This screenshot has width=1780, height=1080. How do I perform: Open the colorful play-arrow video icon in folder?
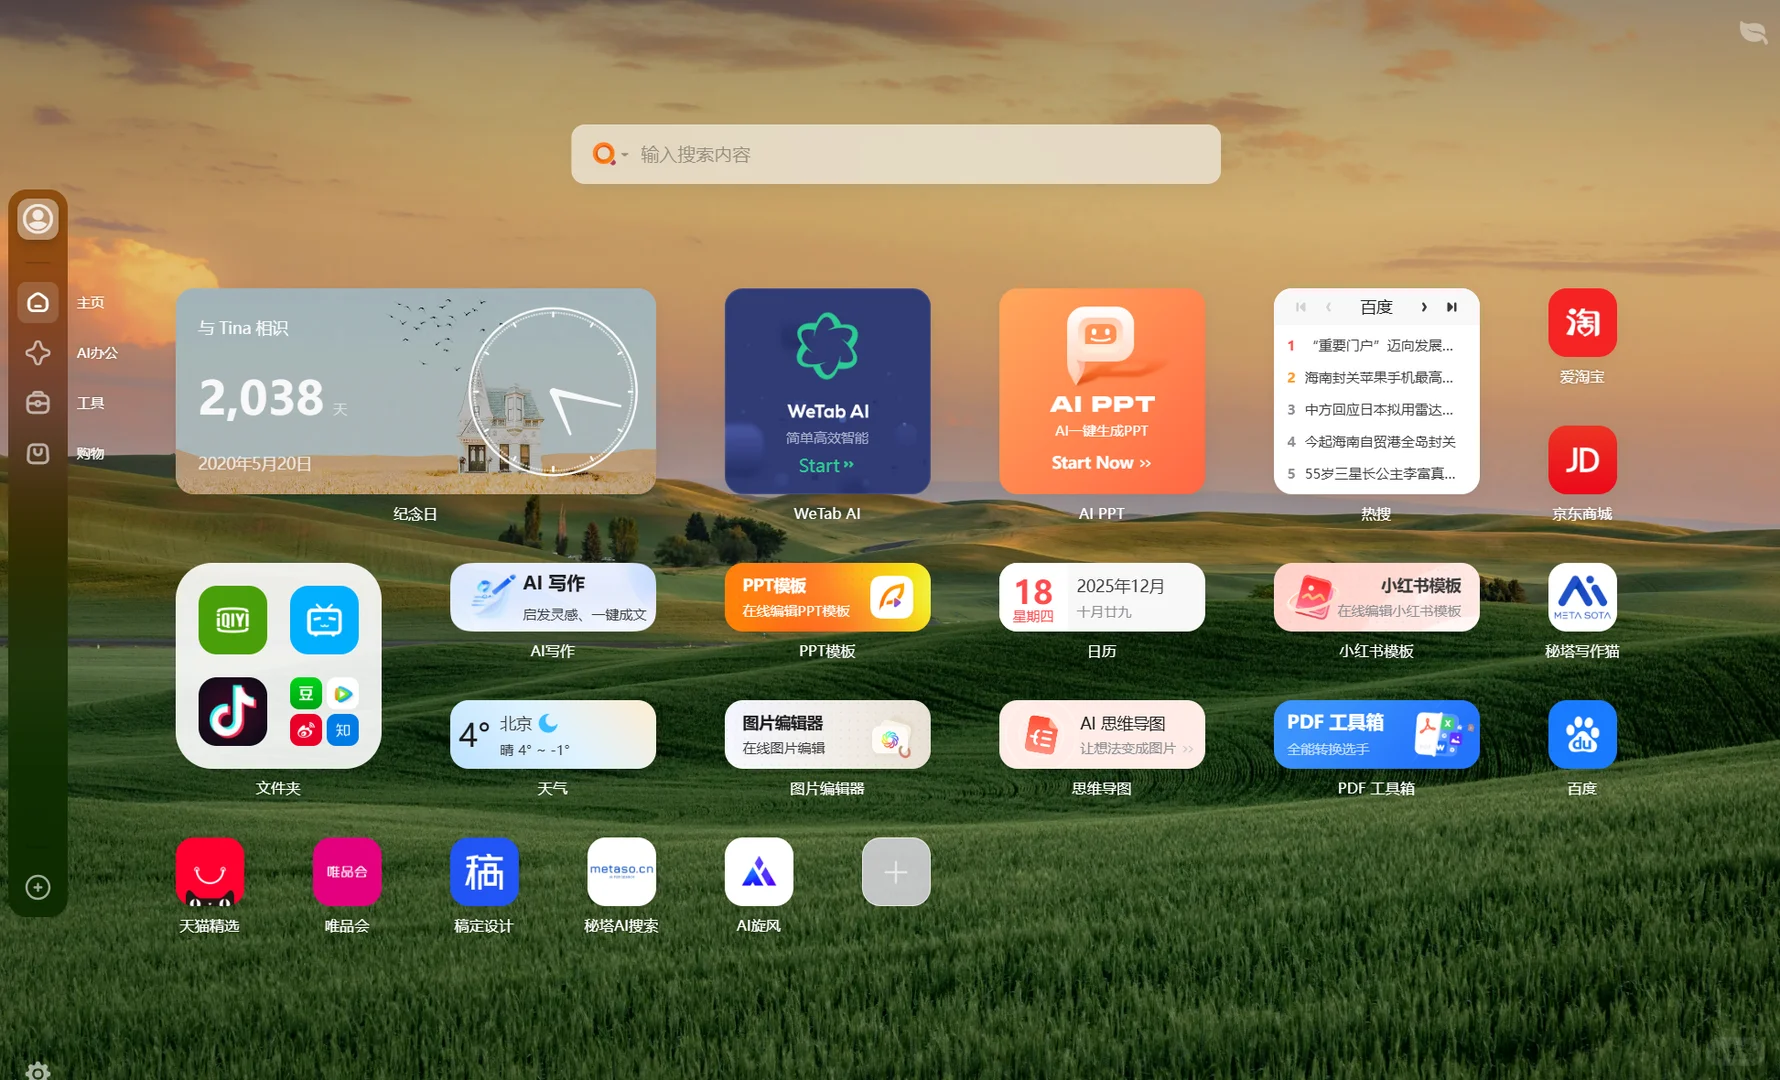point(343,693)
